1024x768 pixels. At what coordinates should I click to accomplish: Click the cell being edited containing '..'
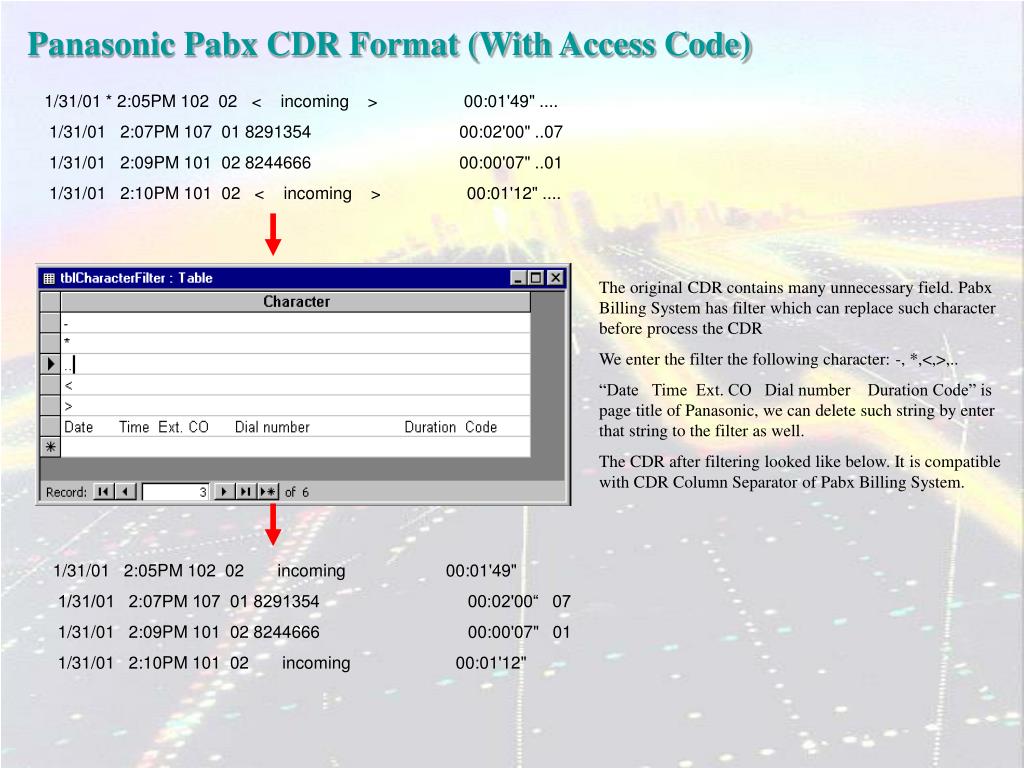click(x=296, y=364)
